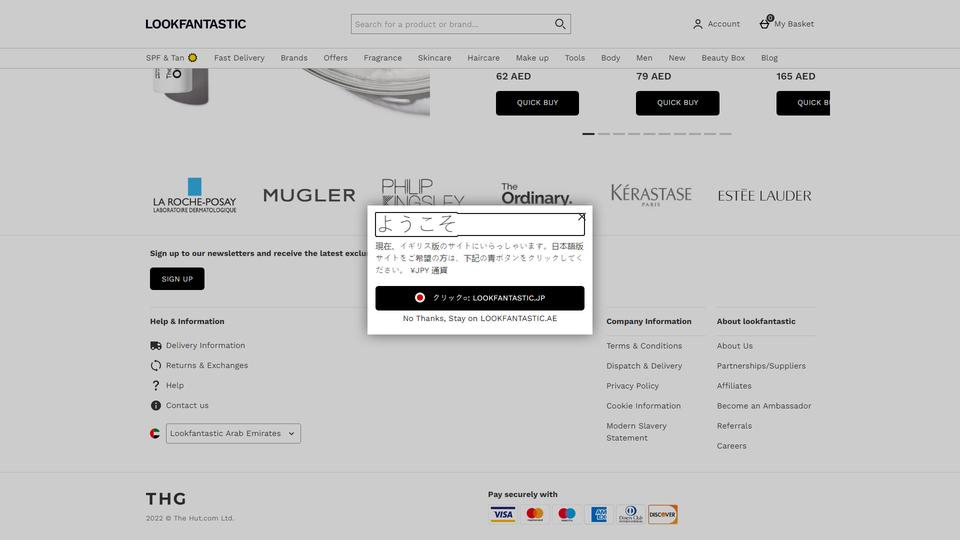Screen dimensions: 960x540
Task: Open the About Us link
Action: tap(735, 346)
